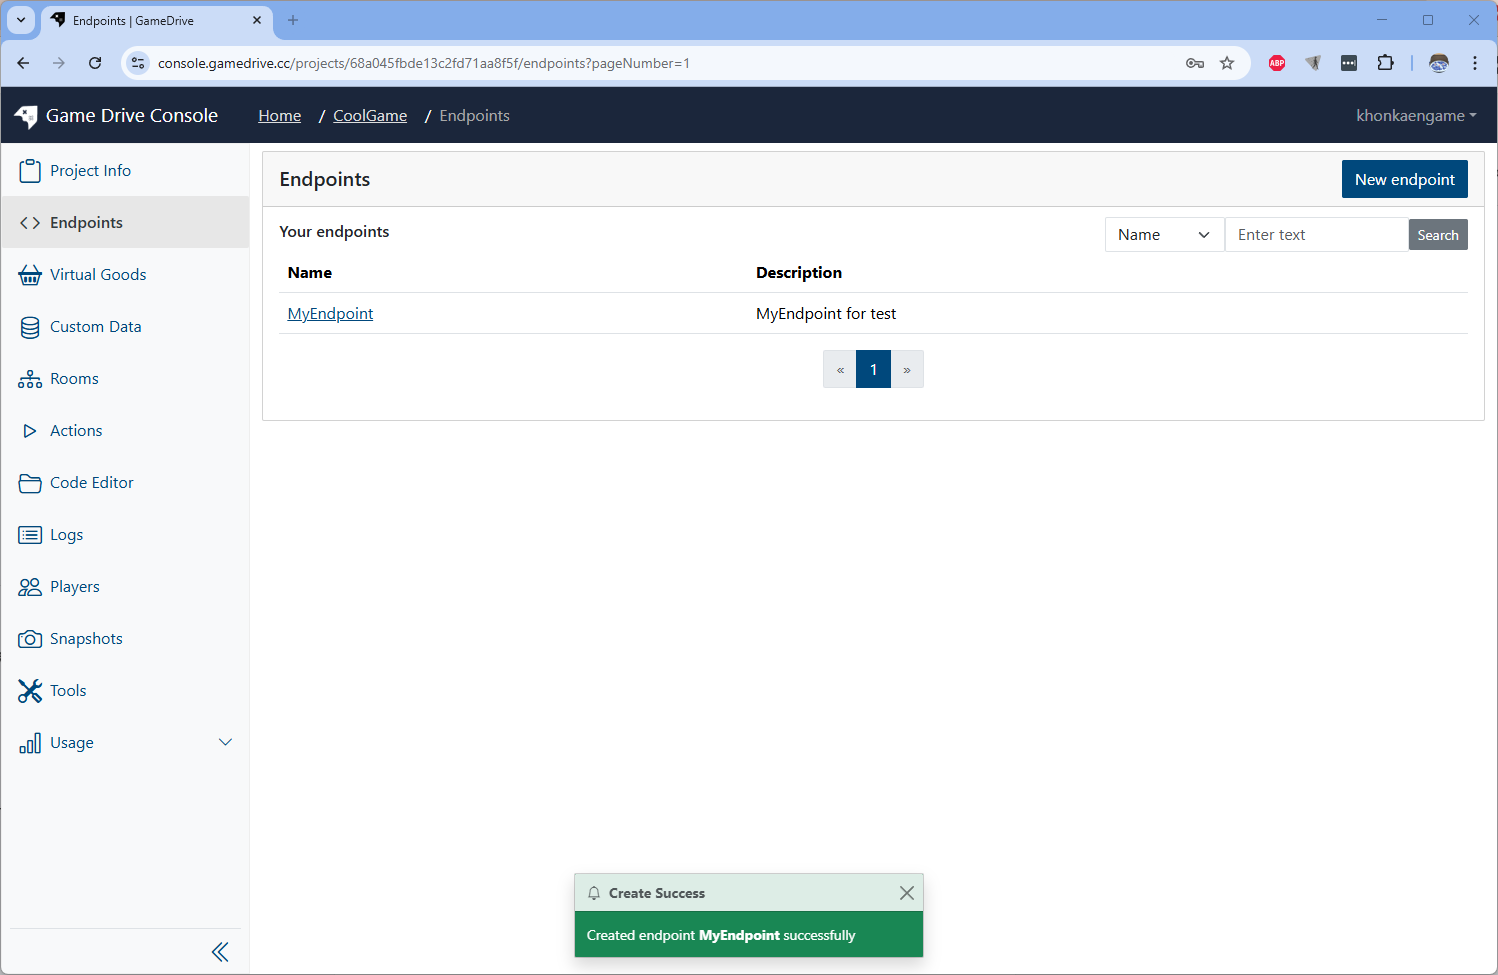Open Players people icon
Image resolution: width=1498 pixels, height=975 pixels.
pyautogui.click(x=30, y=586)
